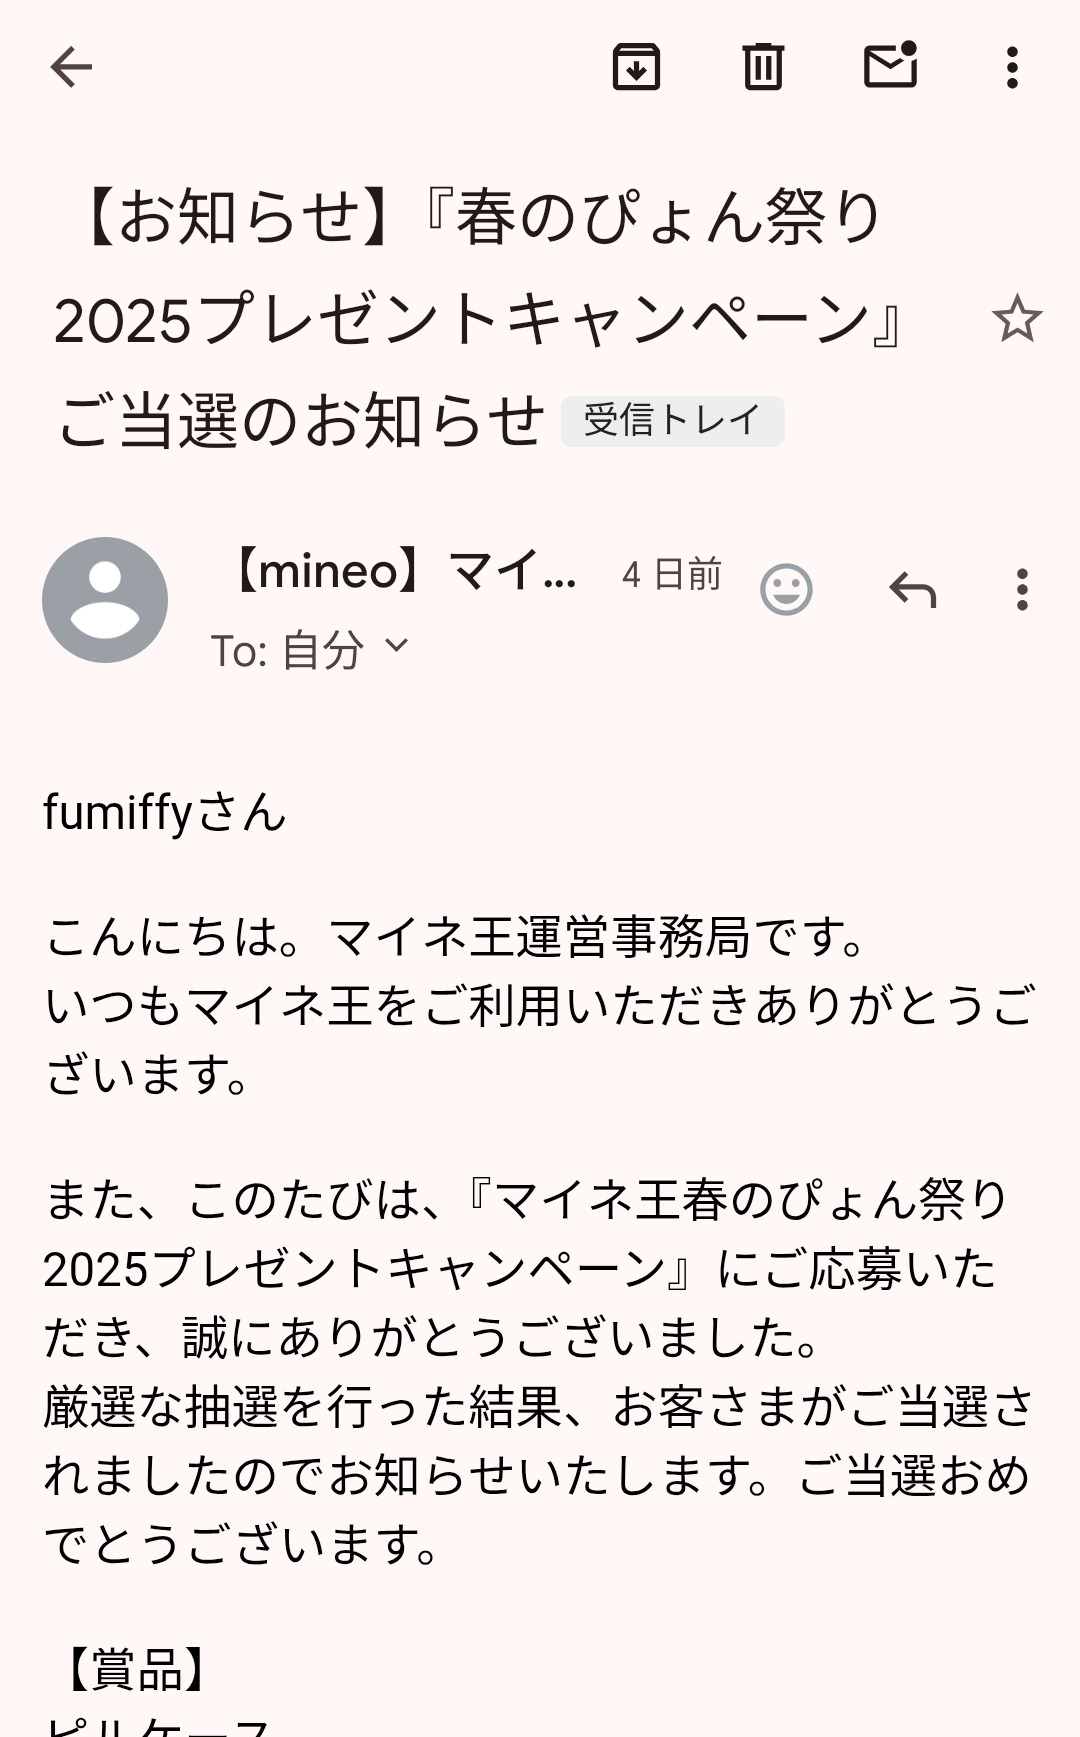Open the message's three-dot options menu
Screen dimensions: 1080x1737
click(1021, 590)
